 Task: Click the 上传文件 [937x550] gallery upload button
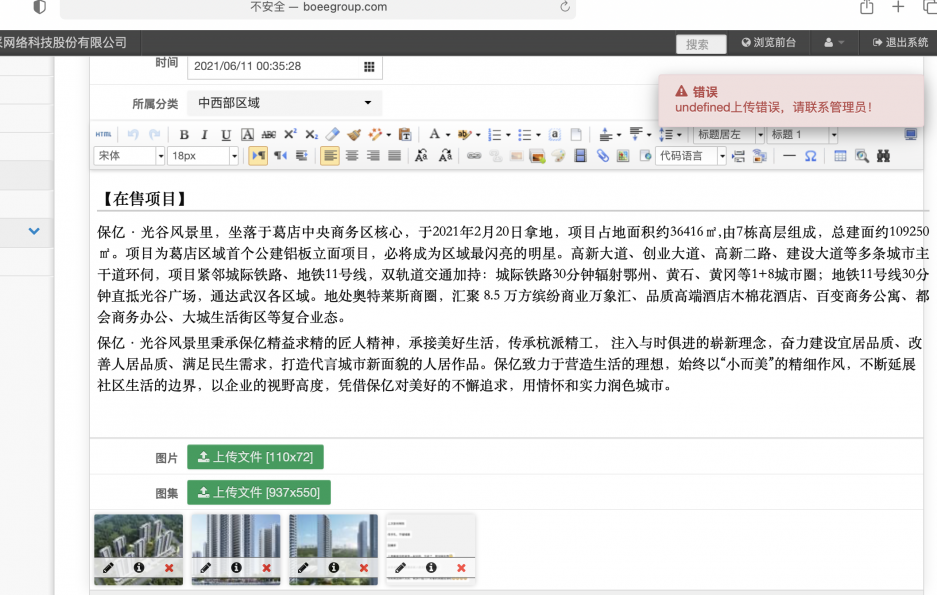[258, 492]
